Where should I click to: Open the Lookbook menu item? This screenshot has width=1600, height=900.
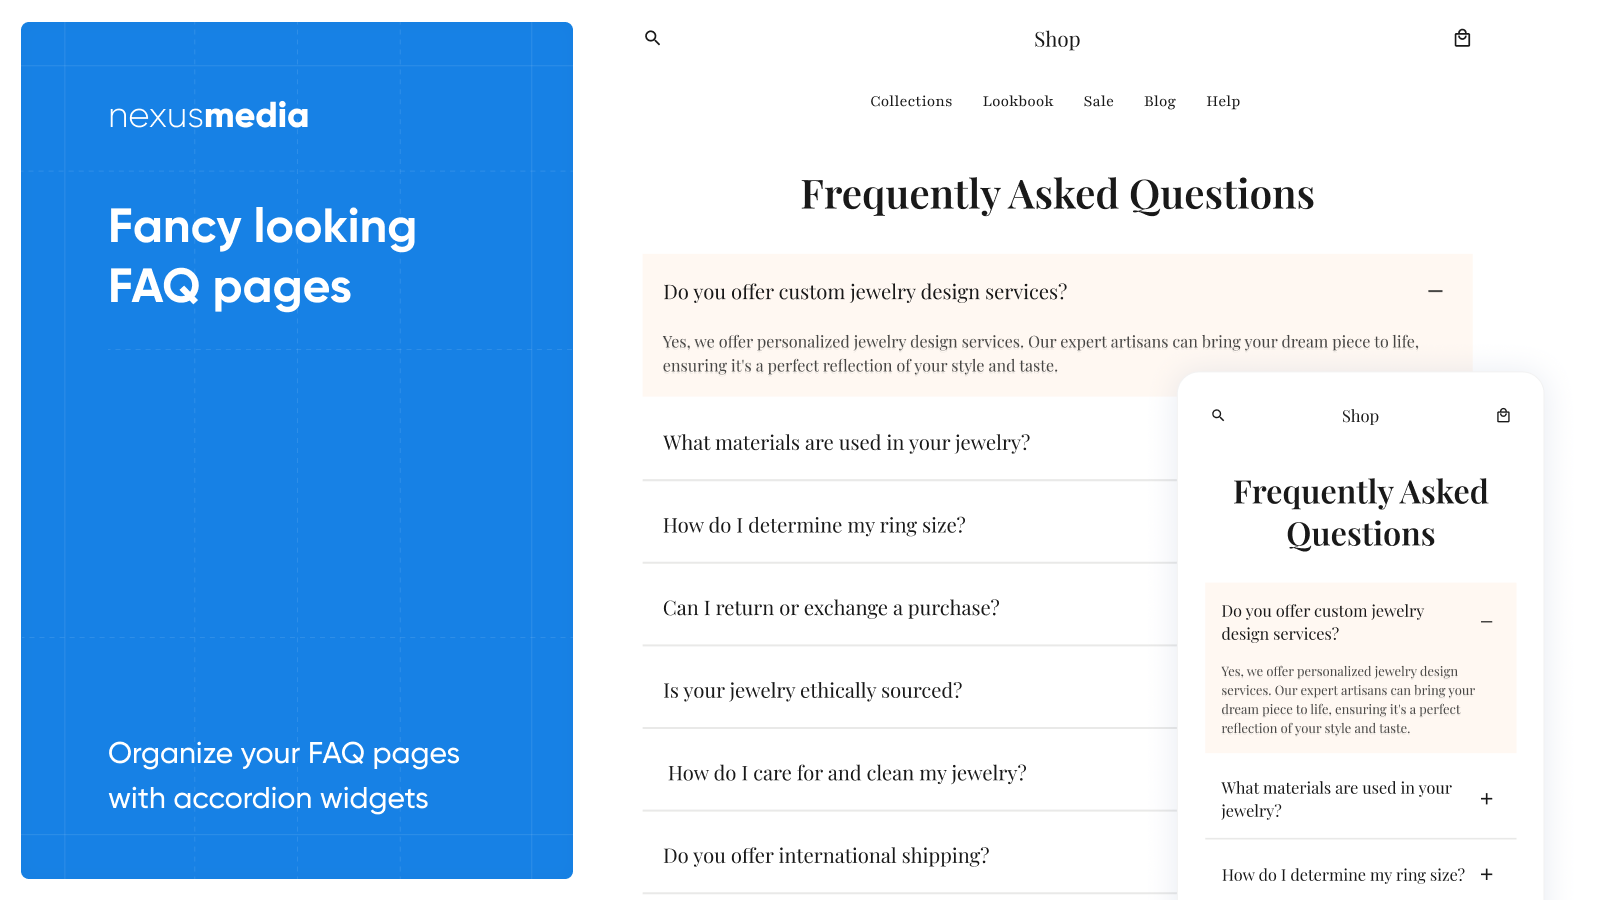coord(1018,101)
